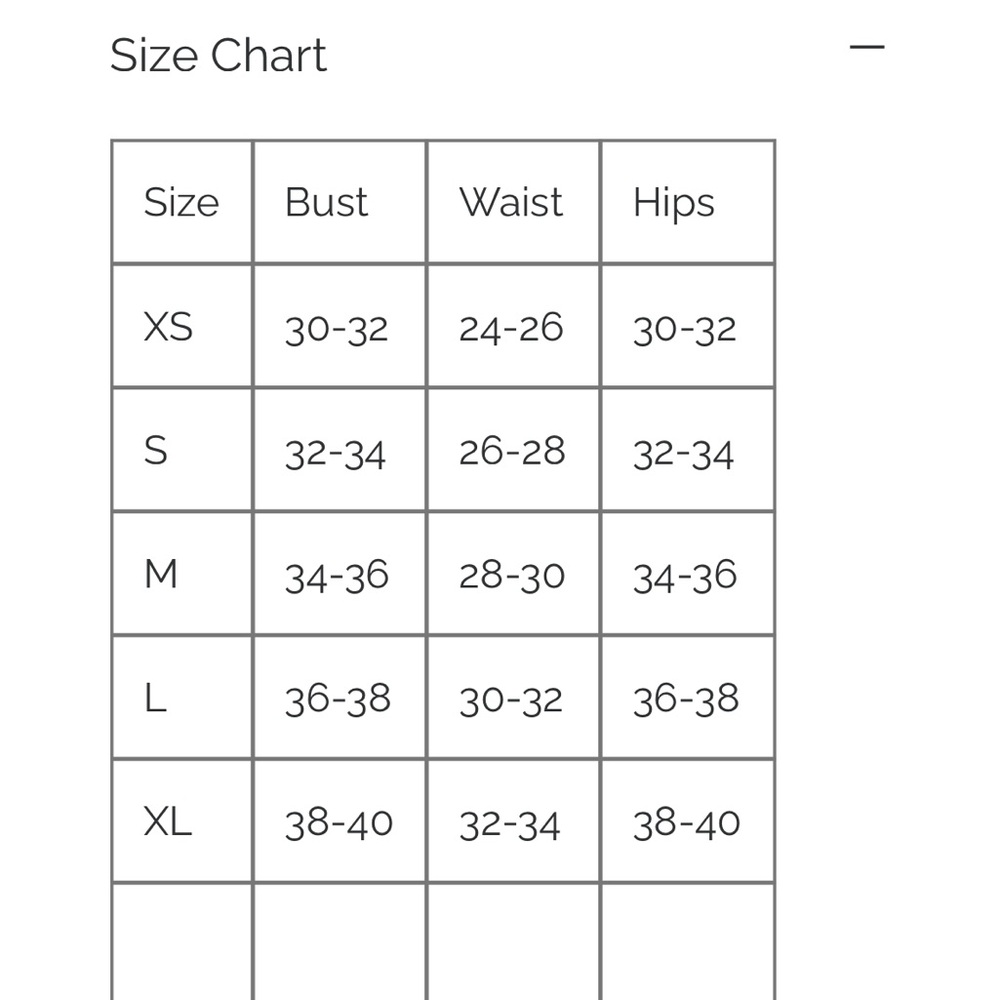Click the XS size row label

pos(168,327)
